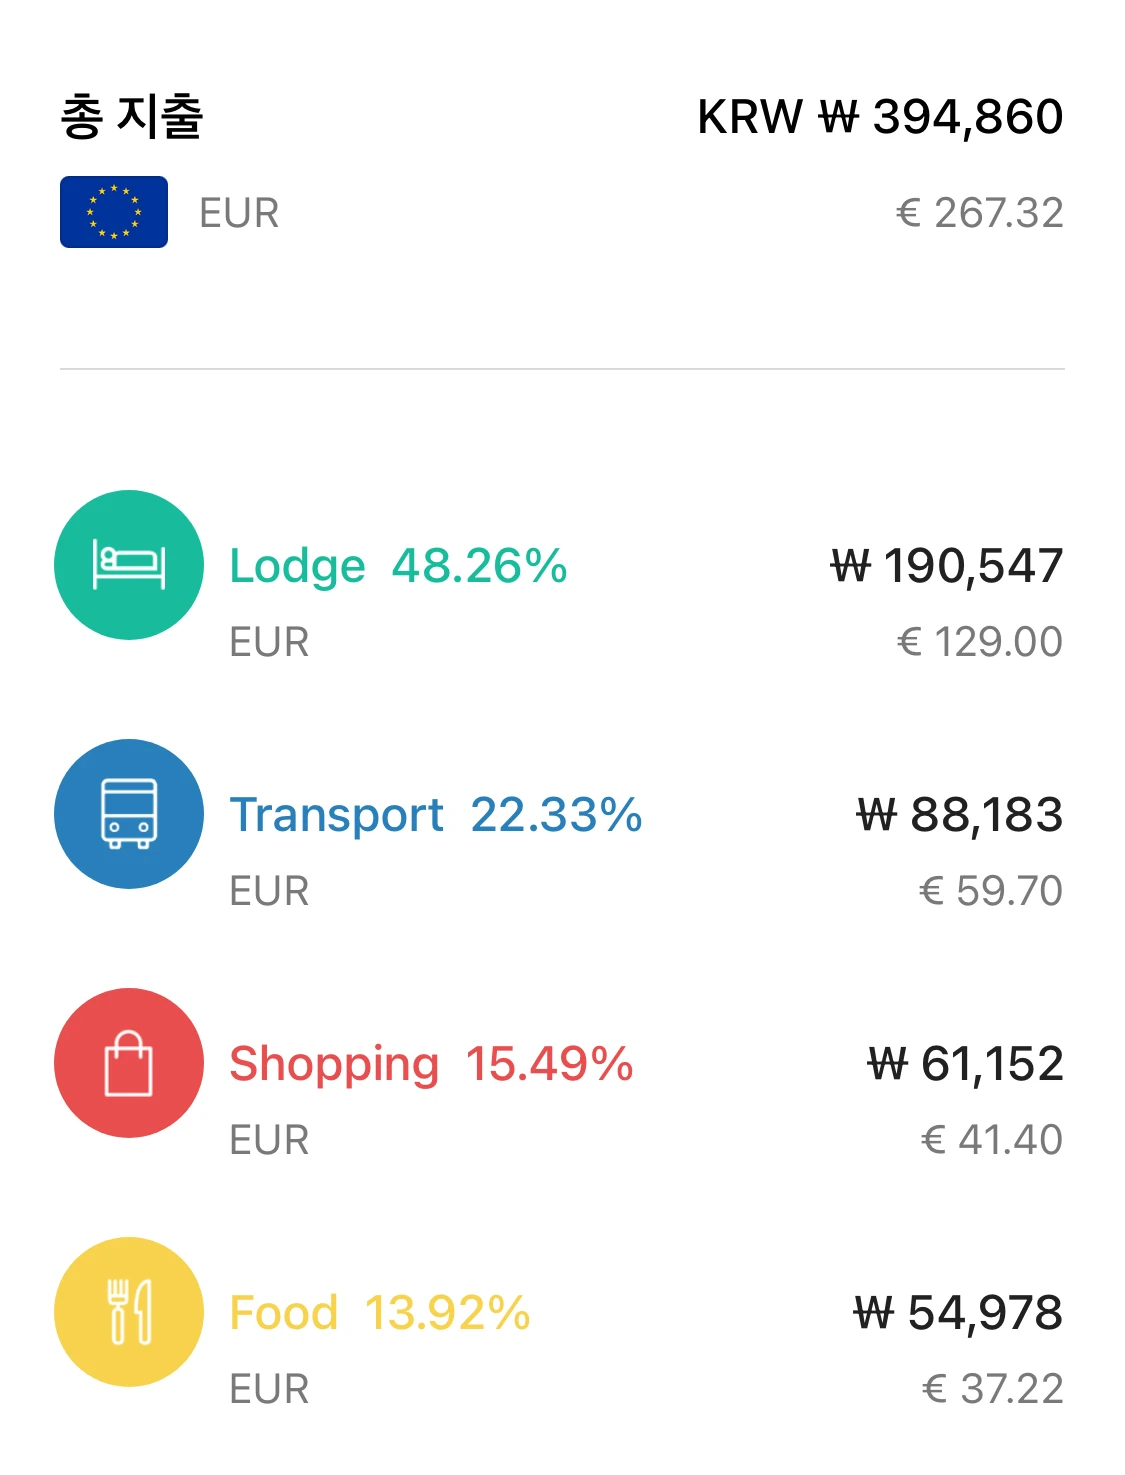The image size is (1125, 1475).
Task: Select the € 267.32 total in euros
Action: [980, 213]
